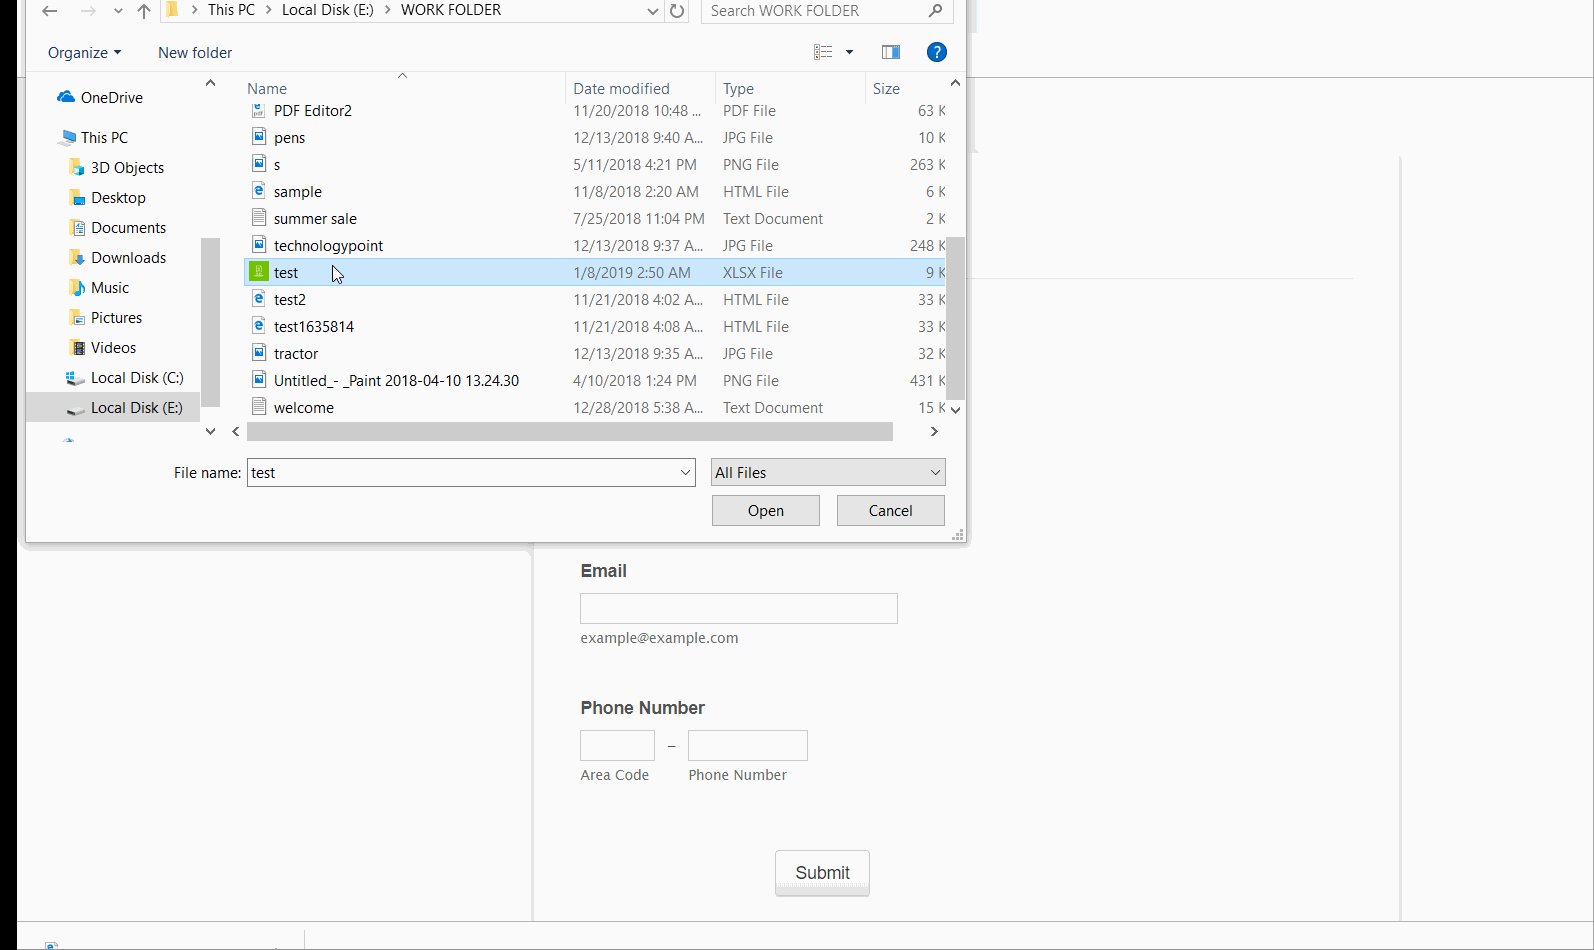Click the search magnifier icon

click(x=935, y=11)
